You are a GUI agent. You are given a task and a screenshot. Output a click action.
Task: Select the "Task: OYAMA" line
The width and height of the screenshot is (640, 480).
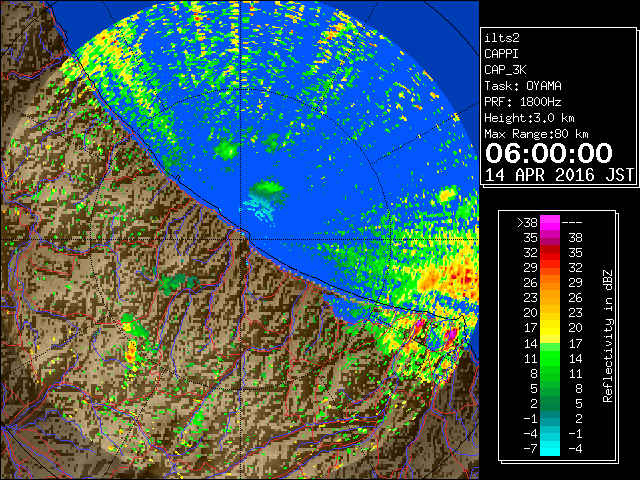[523, 86]
